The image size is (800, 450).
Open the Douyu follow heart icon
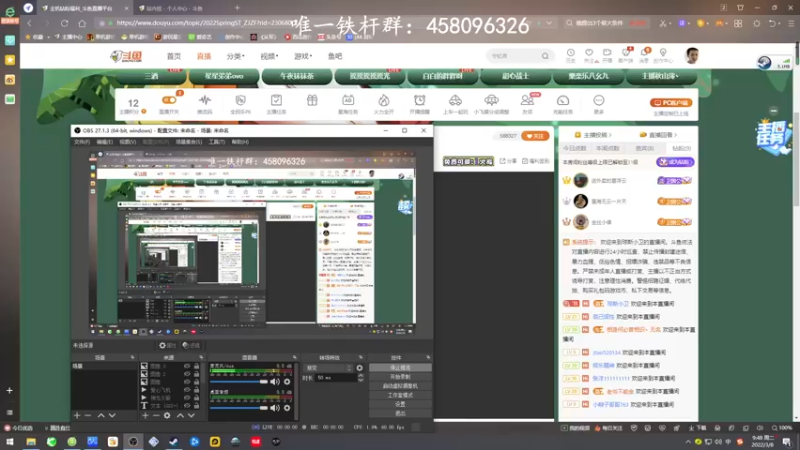(x=589, y=53)
